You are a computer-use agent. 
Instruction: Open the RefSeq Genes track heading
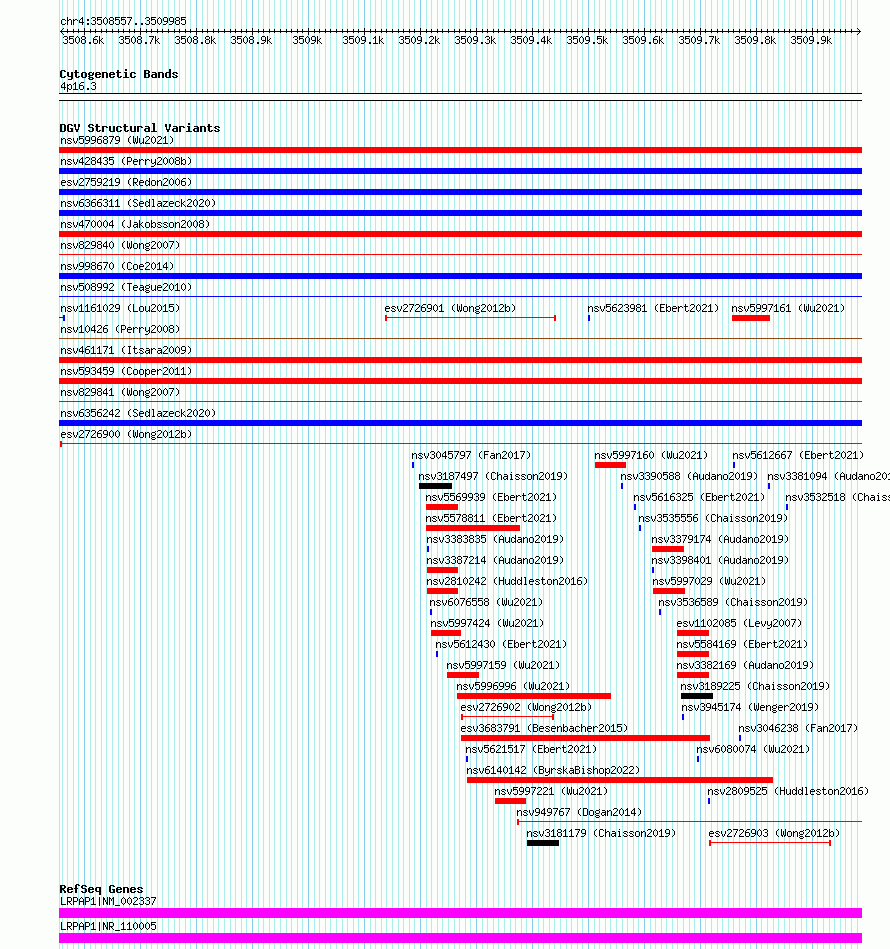[101, 889]
